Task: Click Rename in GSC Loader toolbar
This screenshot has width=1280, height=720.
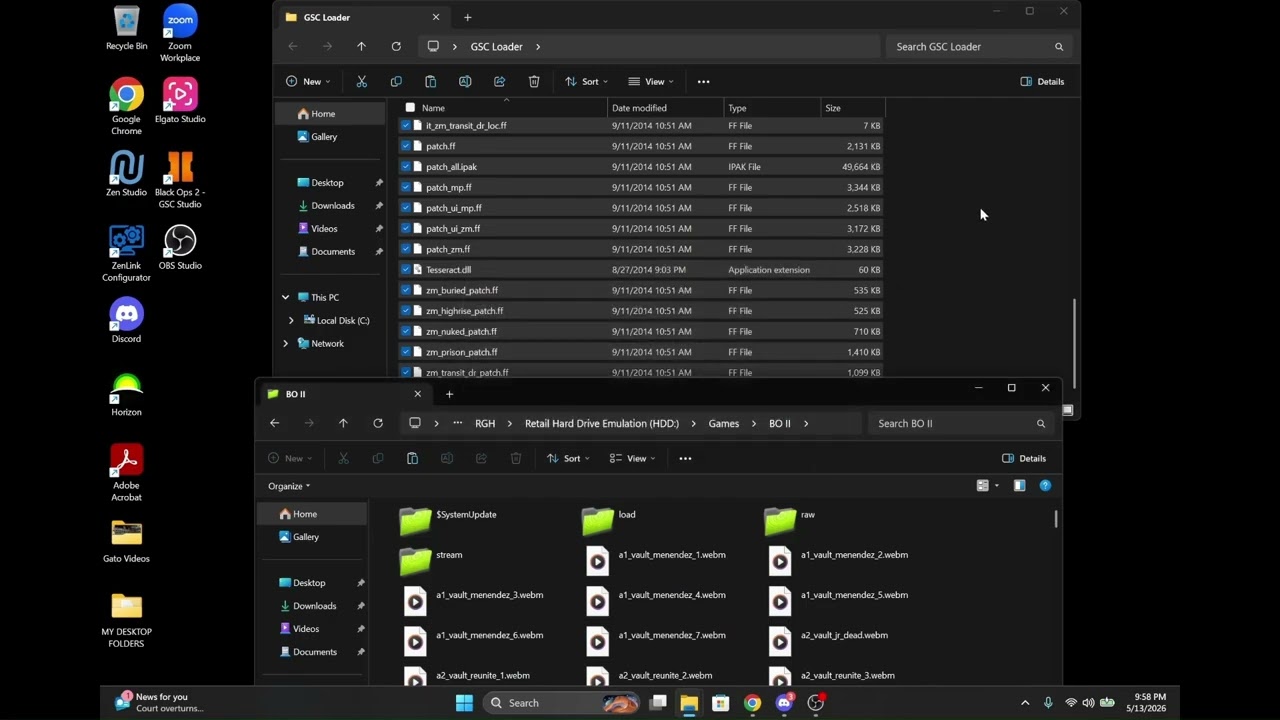Action: 465,82
